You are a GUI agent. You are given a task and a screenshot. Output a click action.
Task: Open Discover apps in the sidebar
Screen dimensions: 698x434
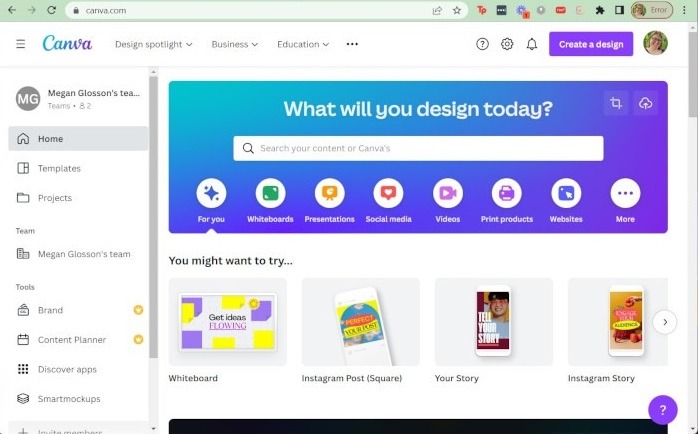pos(78,369)
